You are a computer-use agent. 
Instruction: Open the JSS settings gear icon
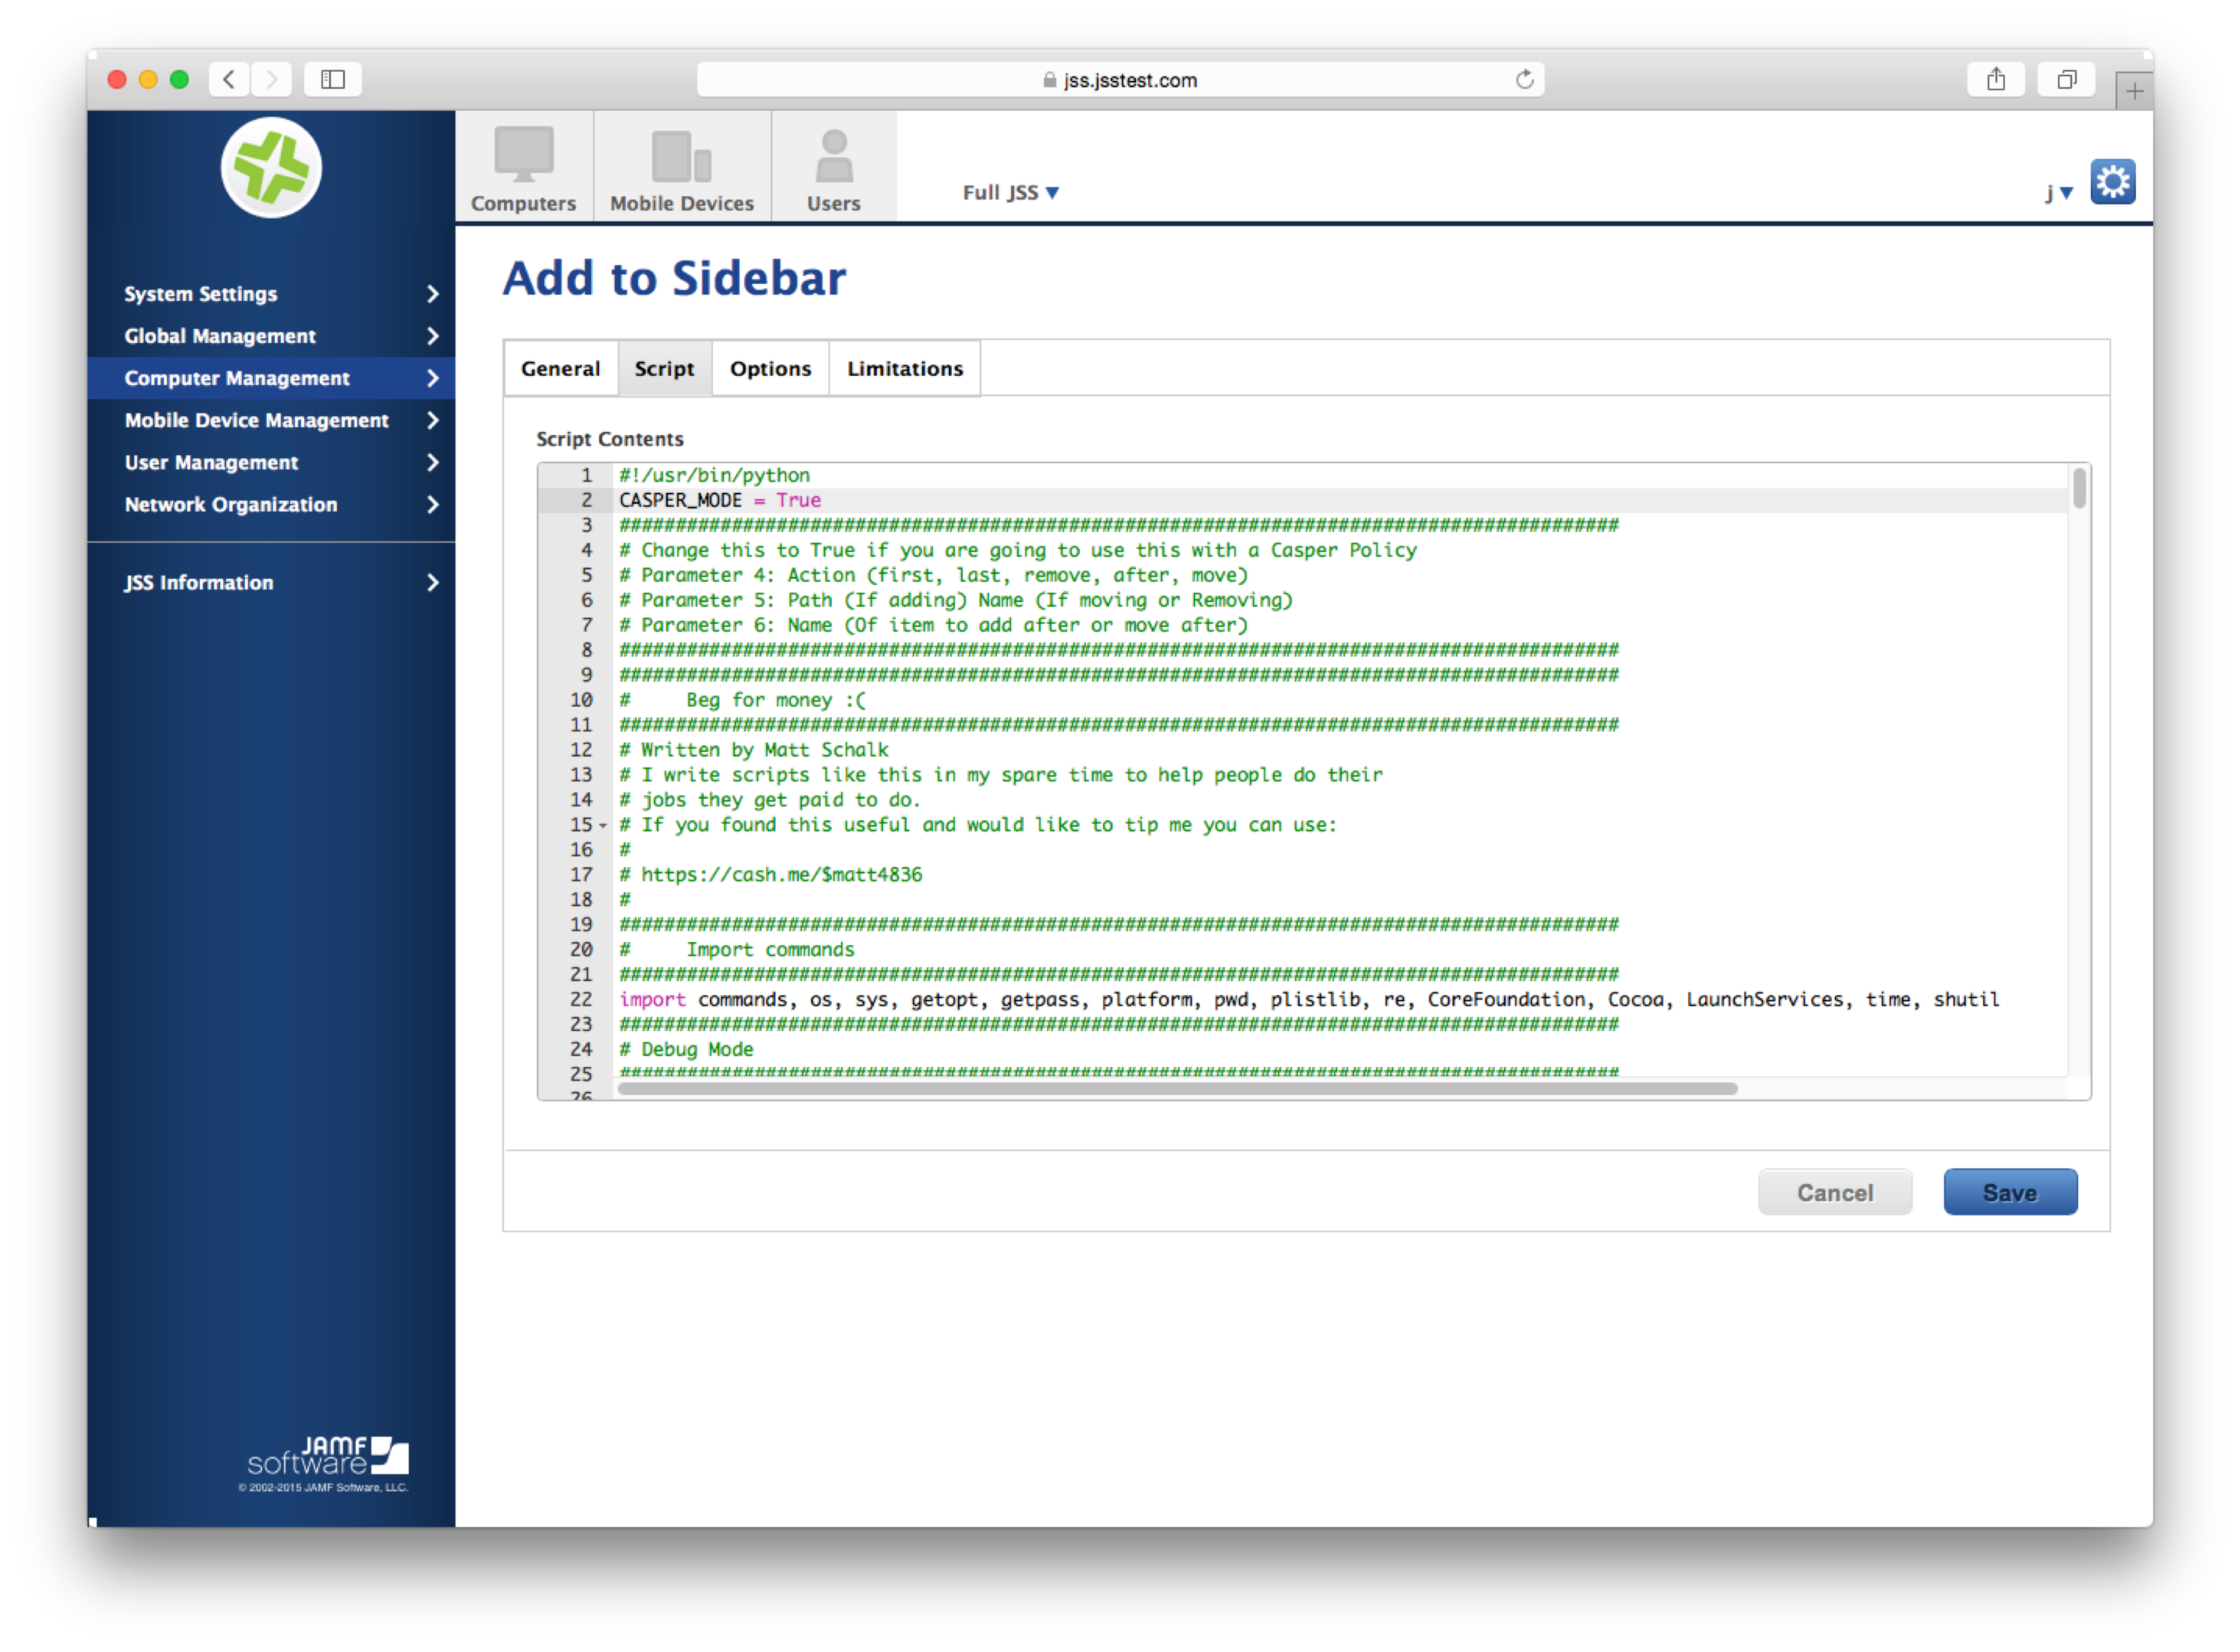(2112, 182)
